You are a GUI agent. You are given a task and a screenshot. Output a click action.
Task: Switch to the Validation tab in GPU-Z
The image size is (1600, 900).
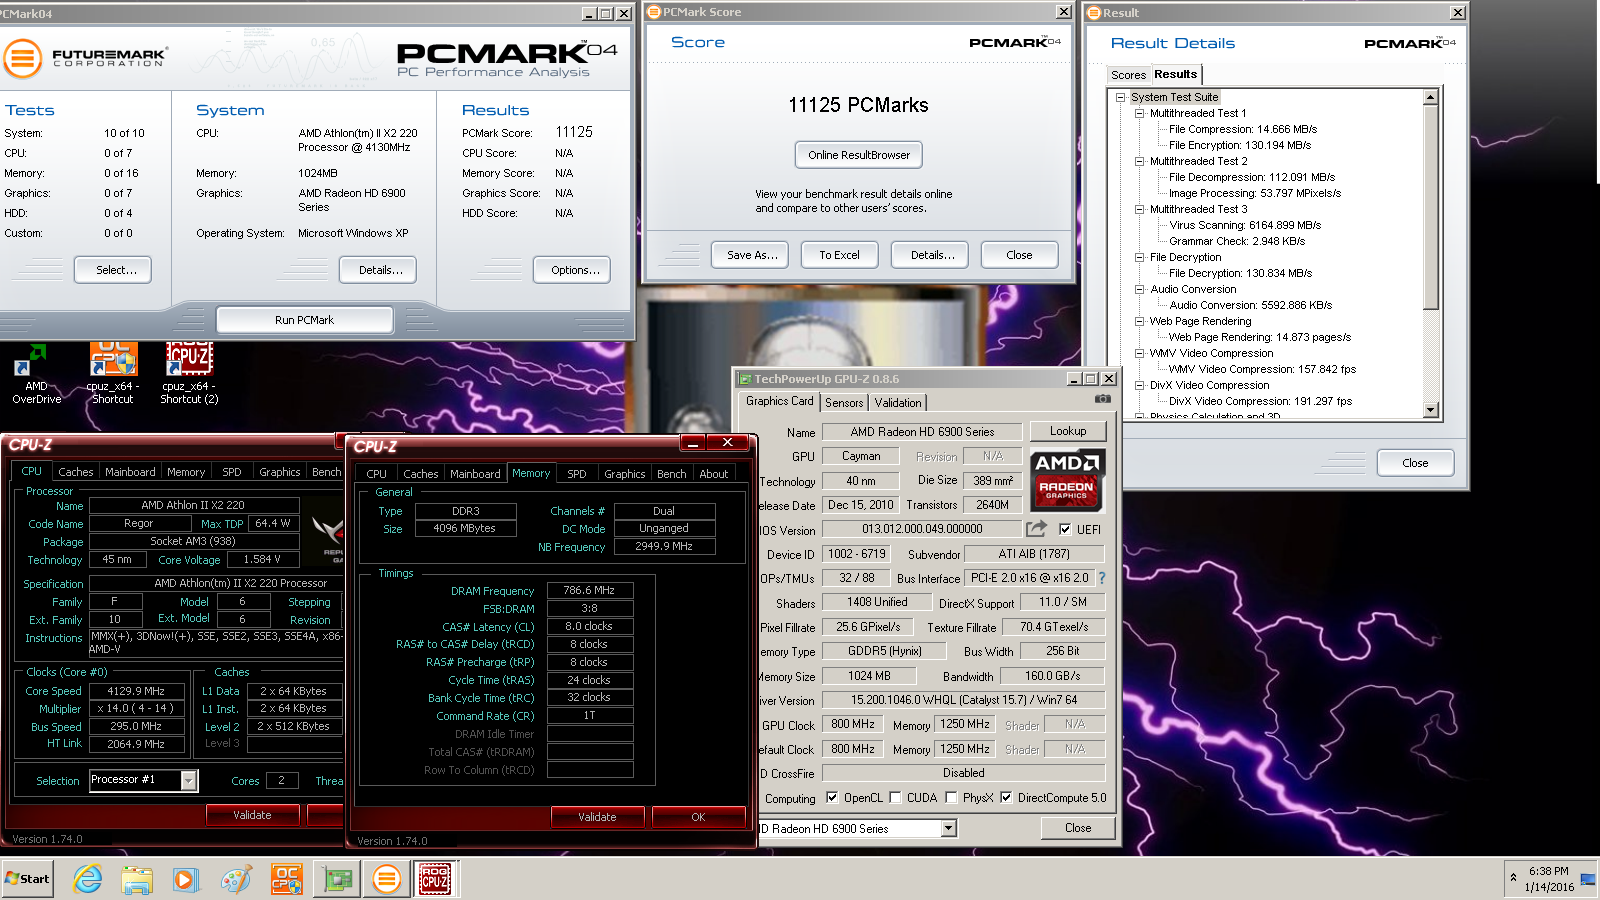click(x=898, y=402)
